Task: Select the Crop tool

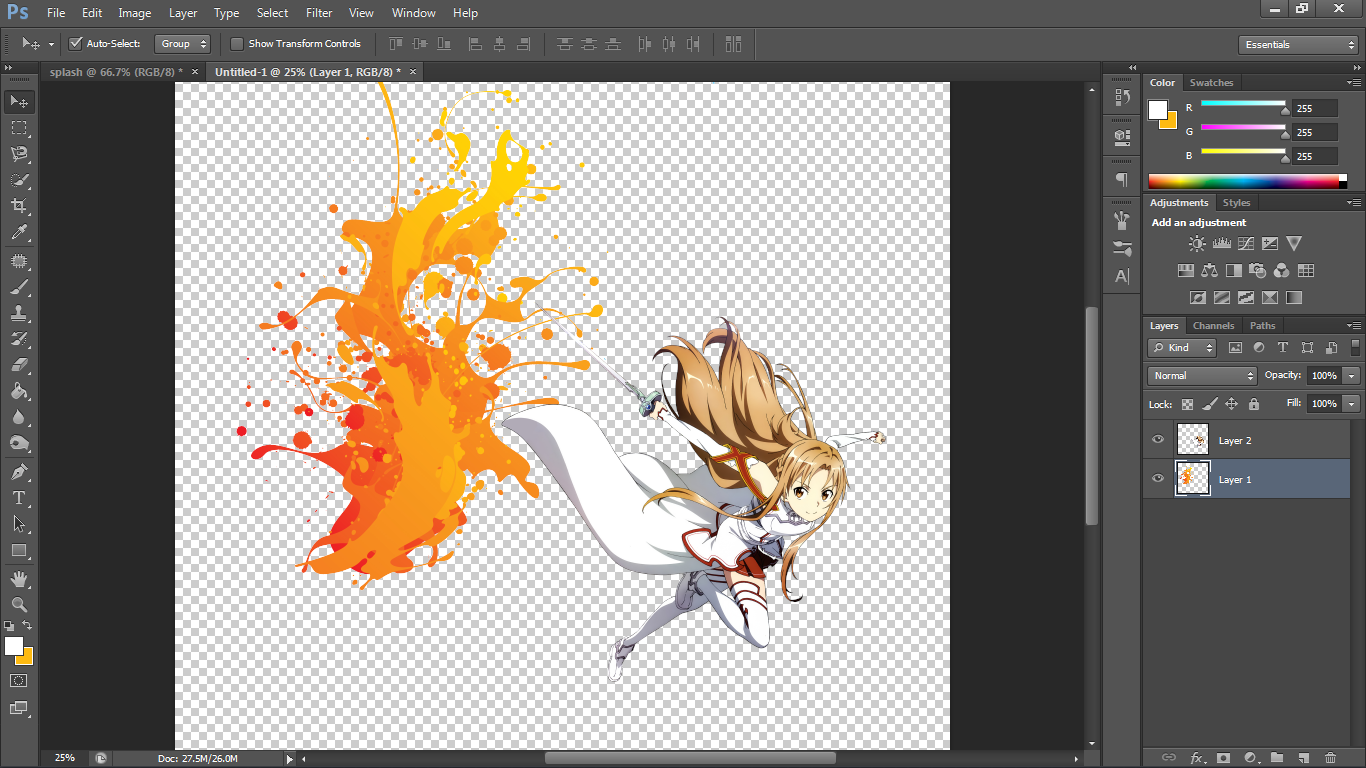Action: click(18, 205)
